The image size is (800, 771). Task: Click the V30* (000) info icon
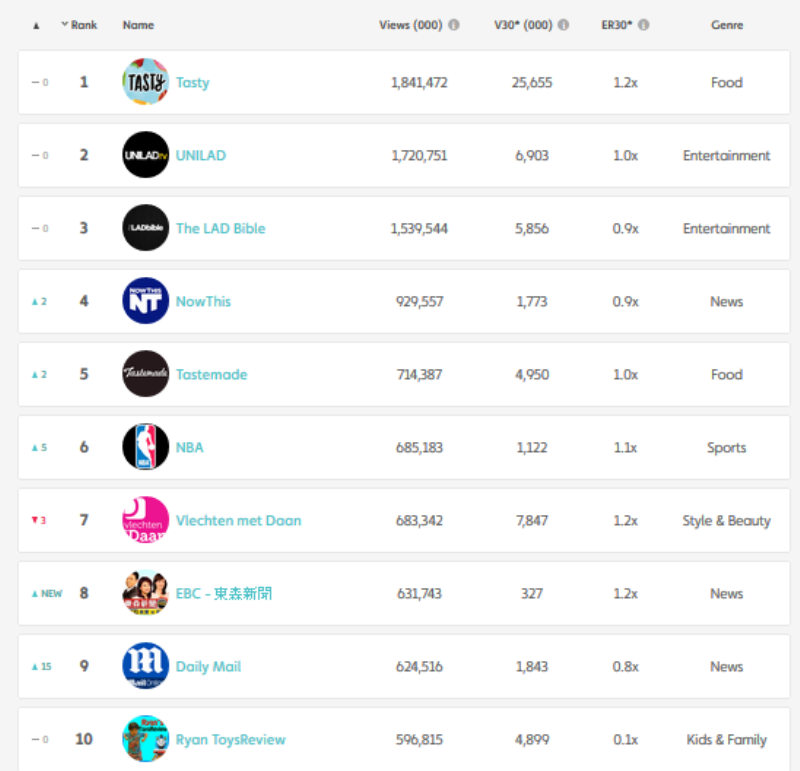pyautogui.click(x=563, y=24)
